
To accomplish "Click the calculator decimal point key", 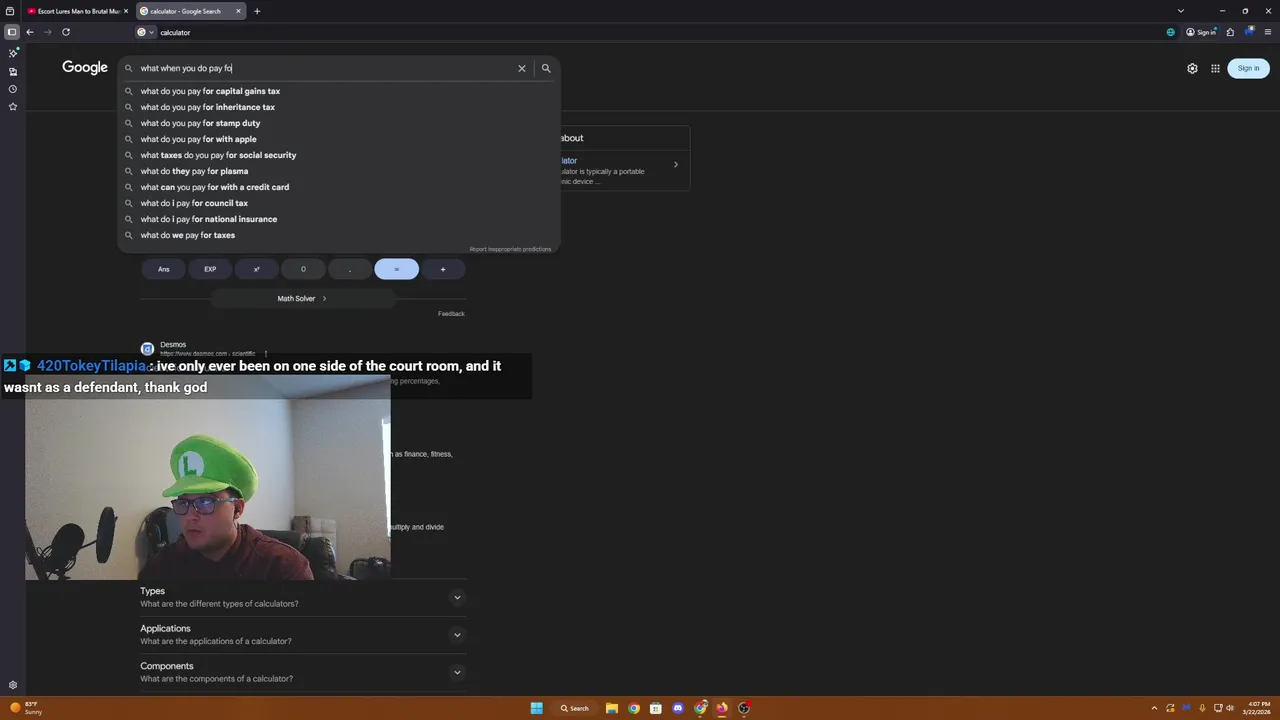I will (350, 269).
